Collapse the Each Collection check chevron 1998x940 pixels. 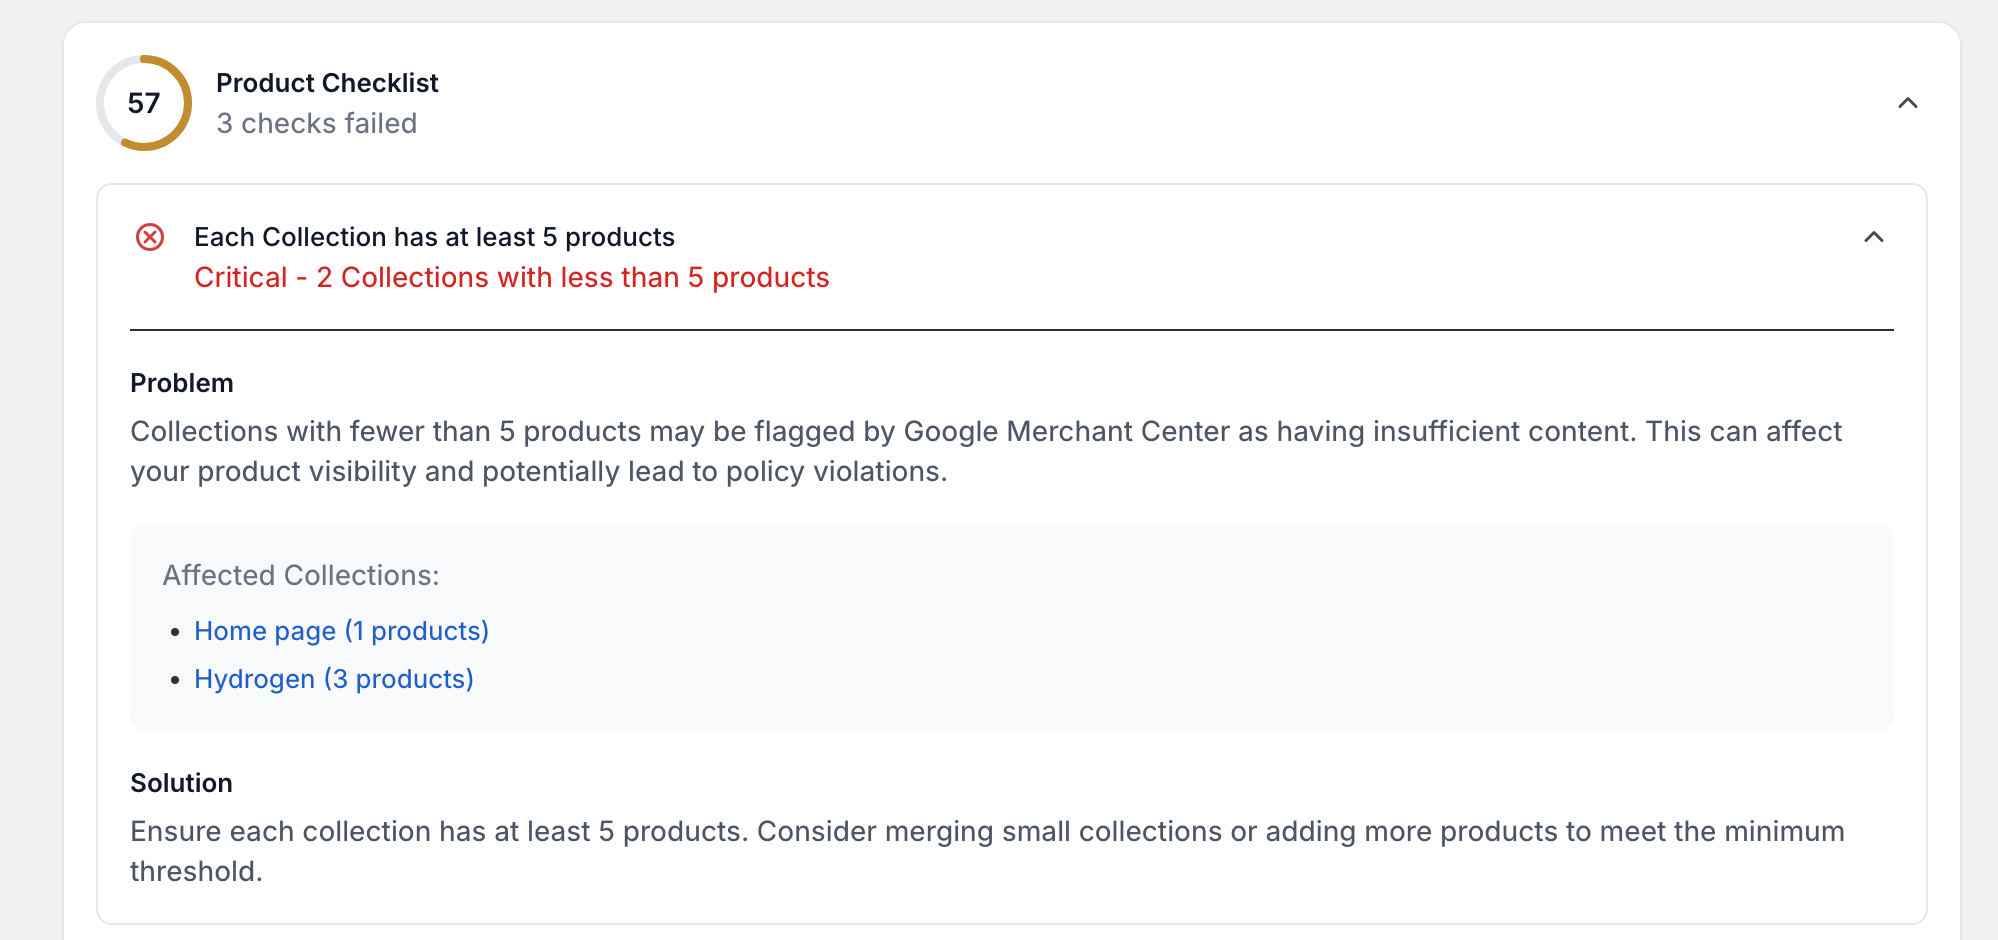click(x=1873, y=237)
